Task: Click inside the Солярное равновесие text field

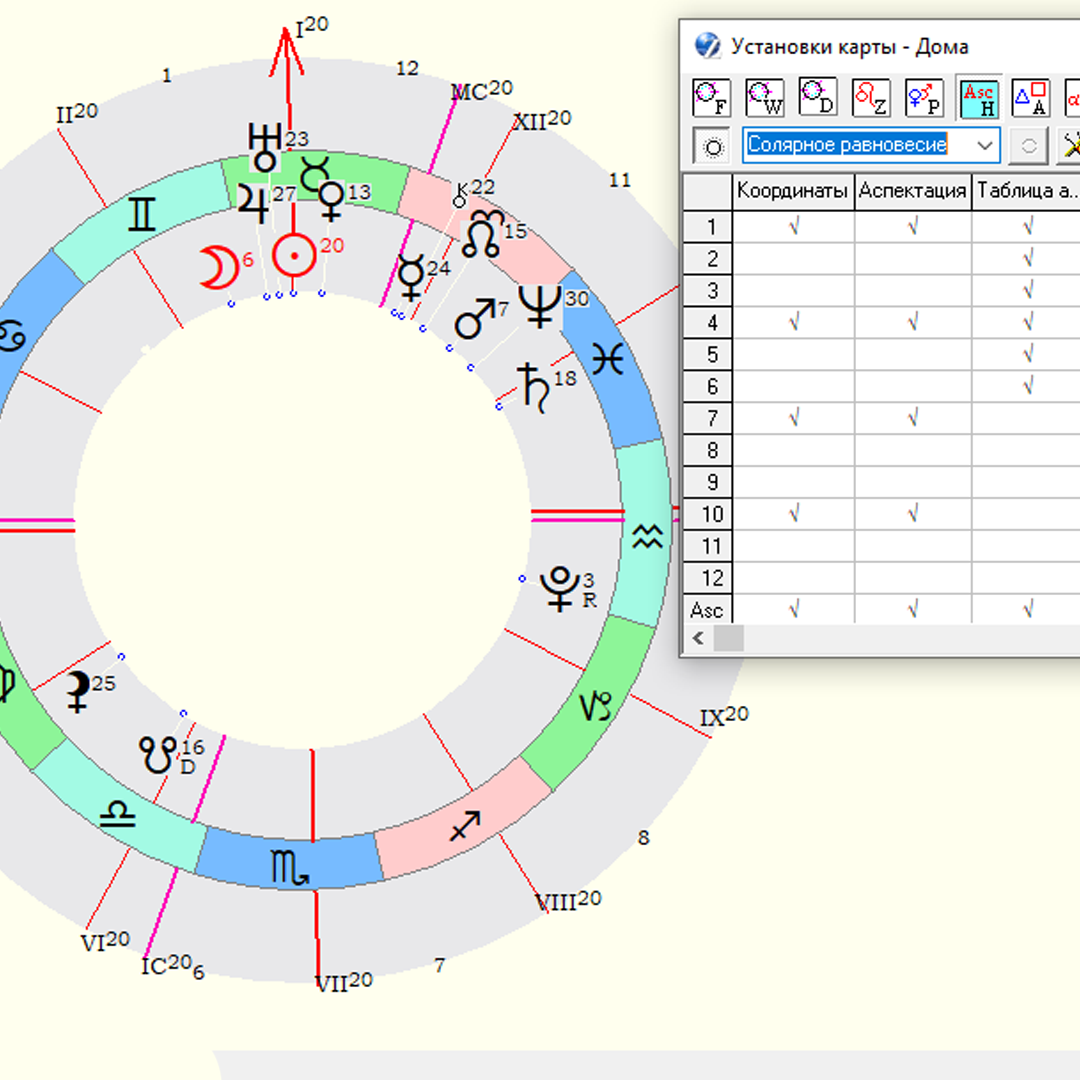Action: [858, 145]
